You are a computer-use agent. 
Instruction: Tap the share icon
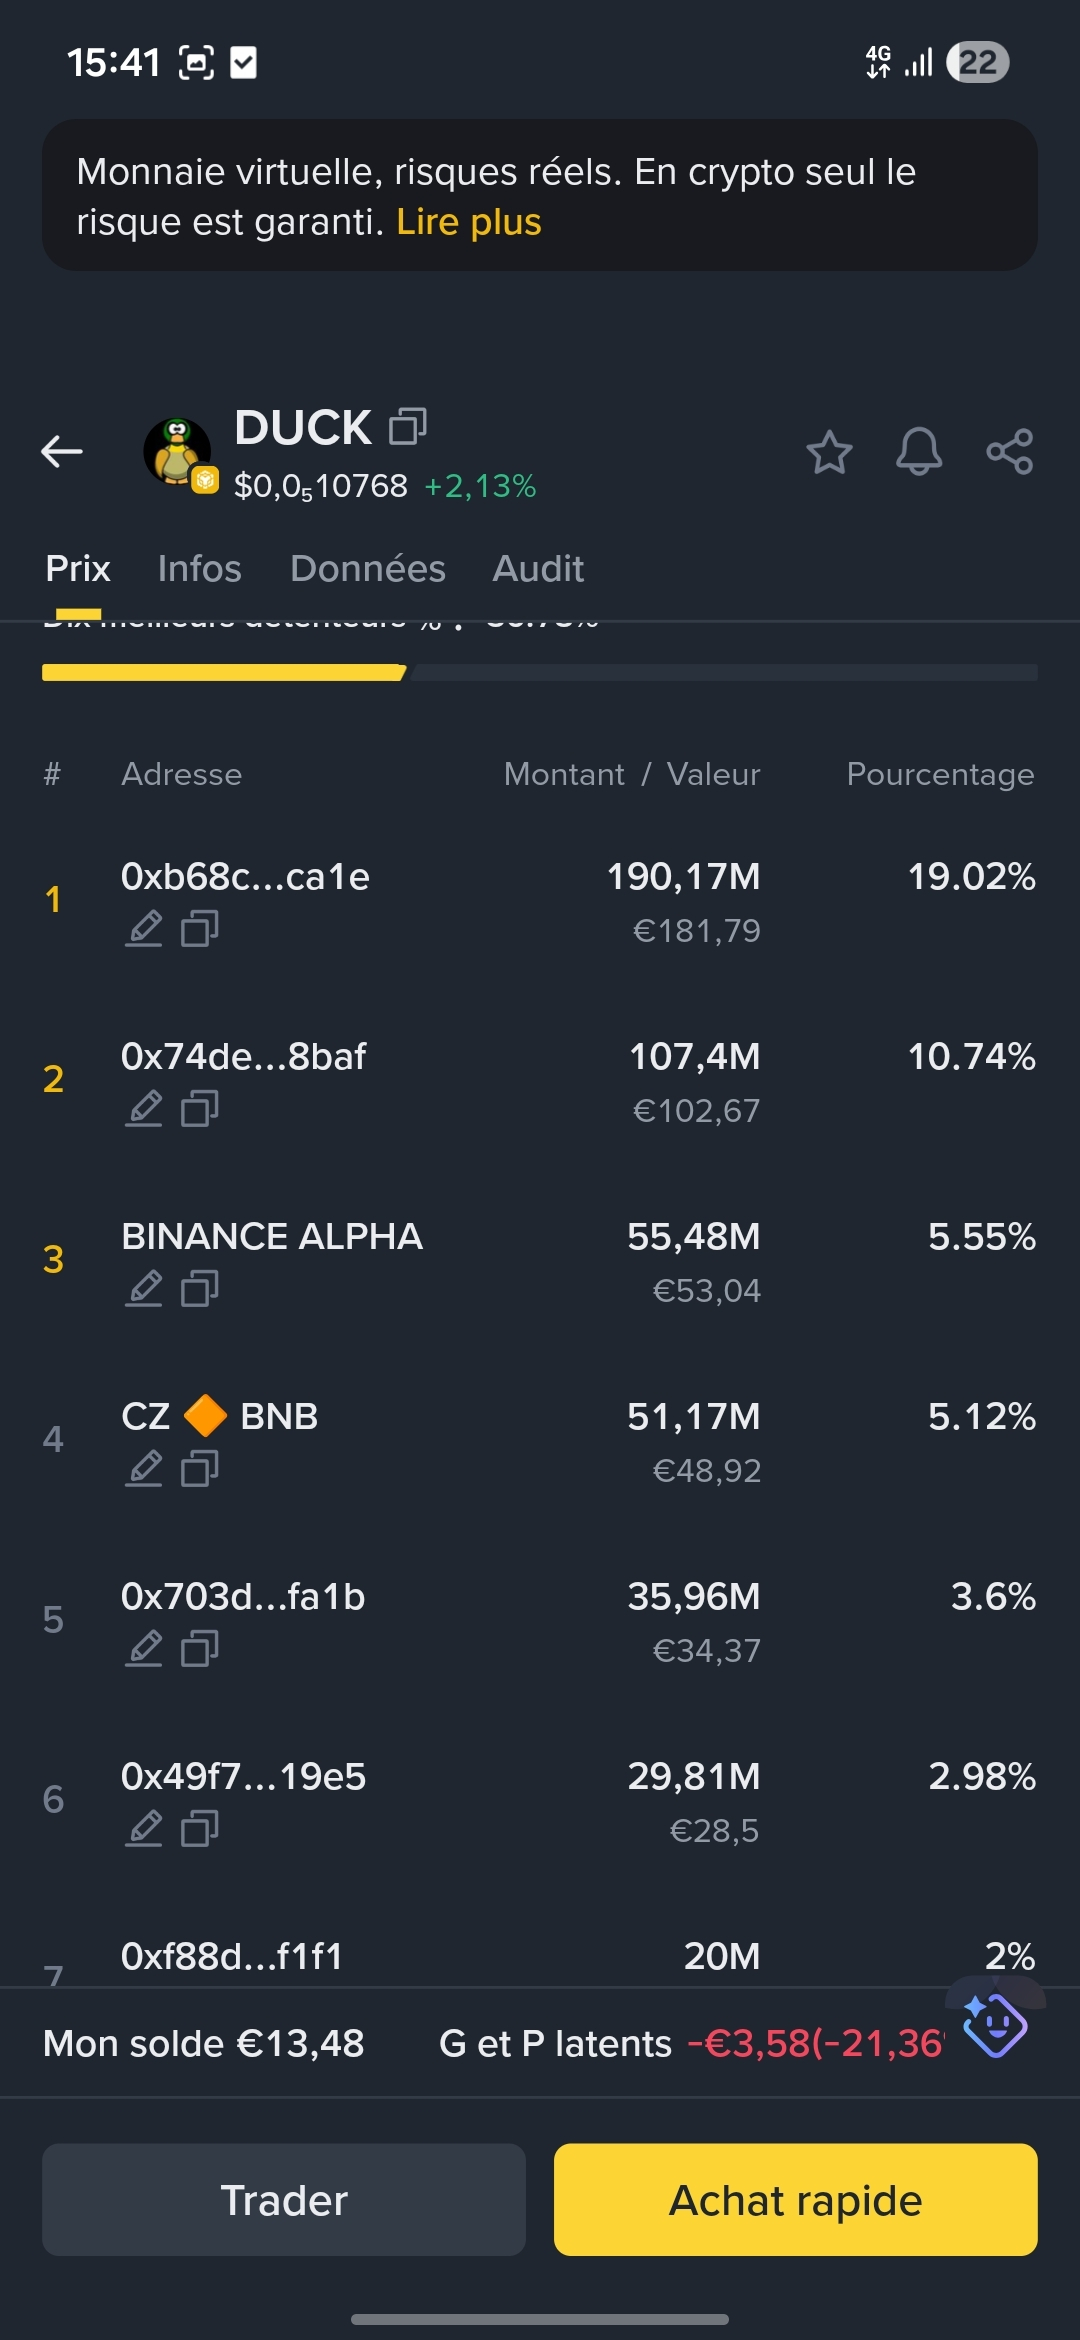(1009, 452)
